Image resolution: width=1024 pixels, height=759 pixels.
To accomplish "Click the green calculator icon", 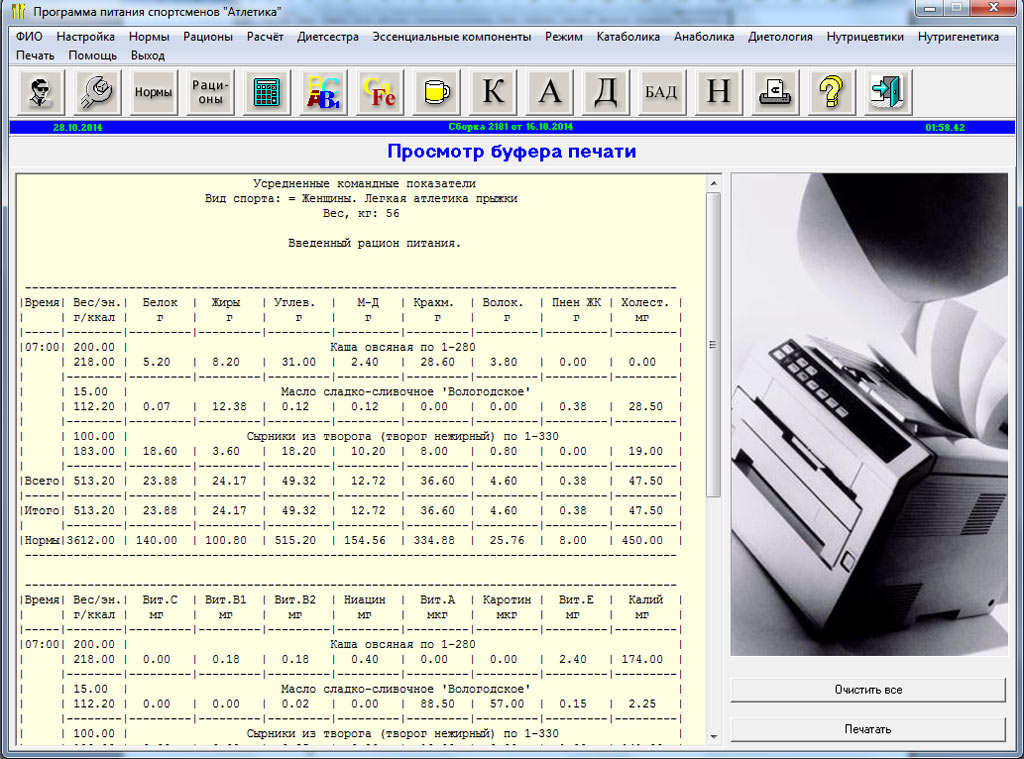I will [267, 93].
